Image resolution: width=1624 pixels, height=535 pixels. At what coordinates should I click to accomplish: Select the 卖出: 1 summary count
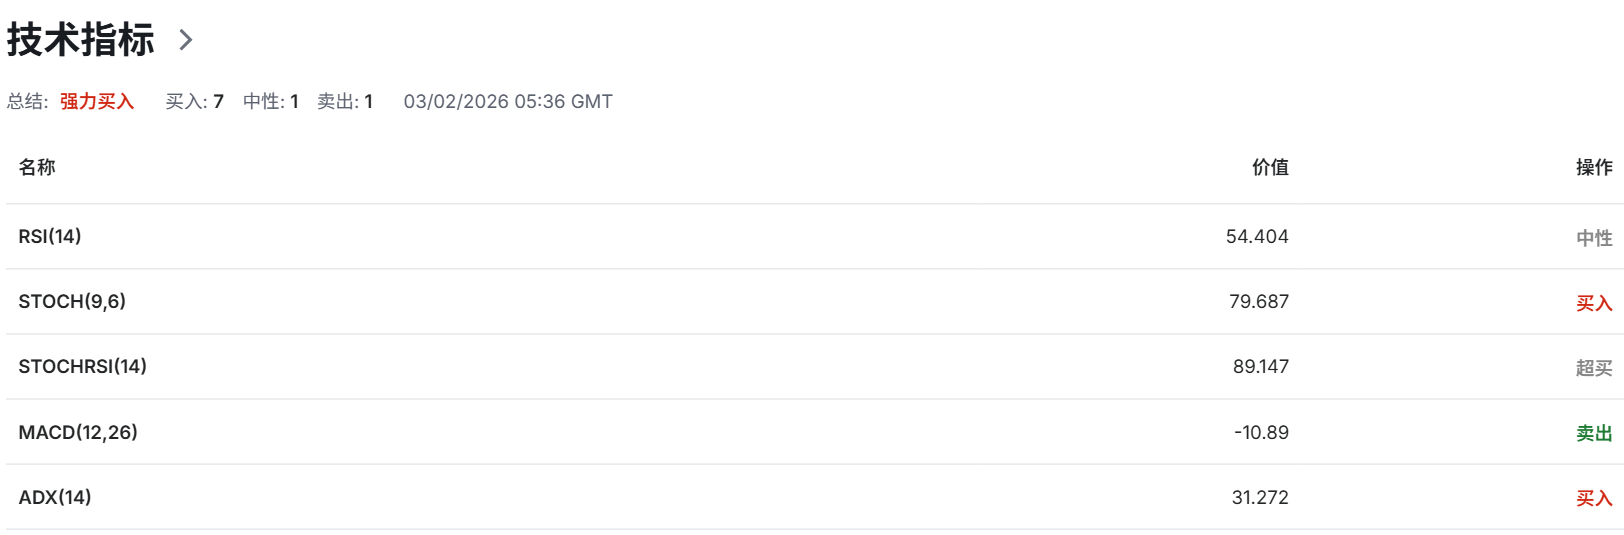pos(345,102)
